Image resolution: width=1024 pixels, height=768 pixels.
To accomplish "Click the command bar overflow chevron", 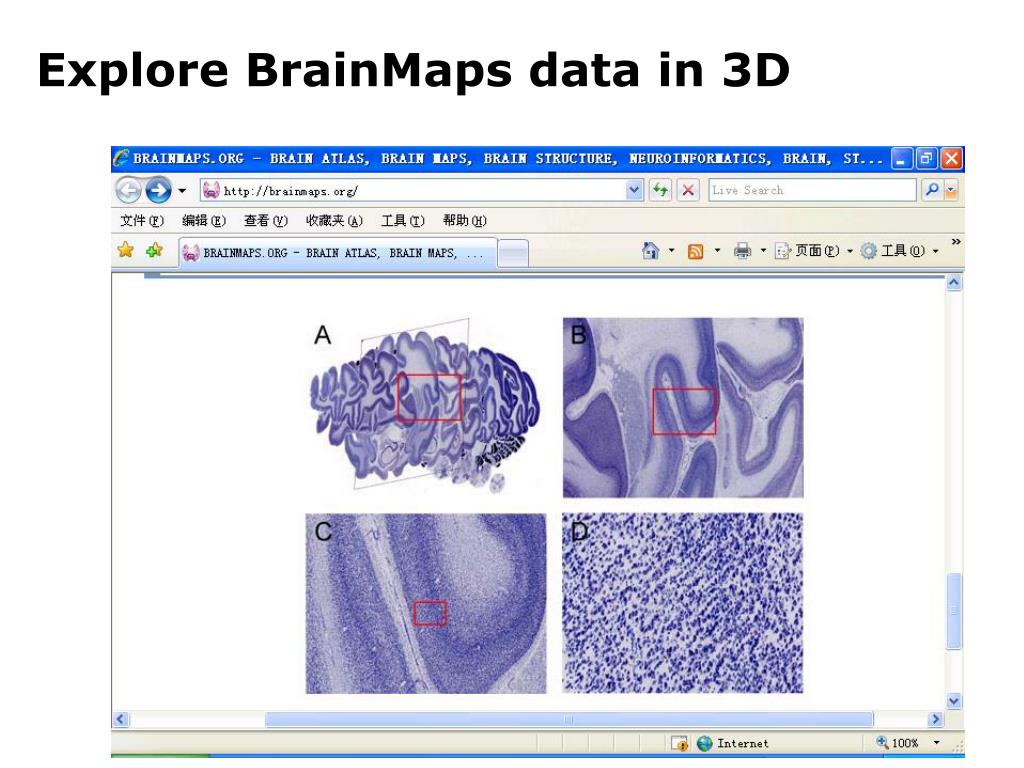I will [x=956, y=242].
